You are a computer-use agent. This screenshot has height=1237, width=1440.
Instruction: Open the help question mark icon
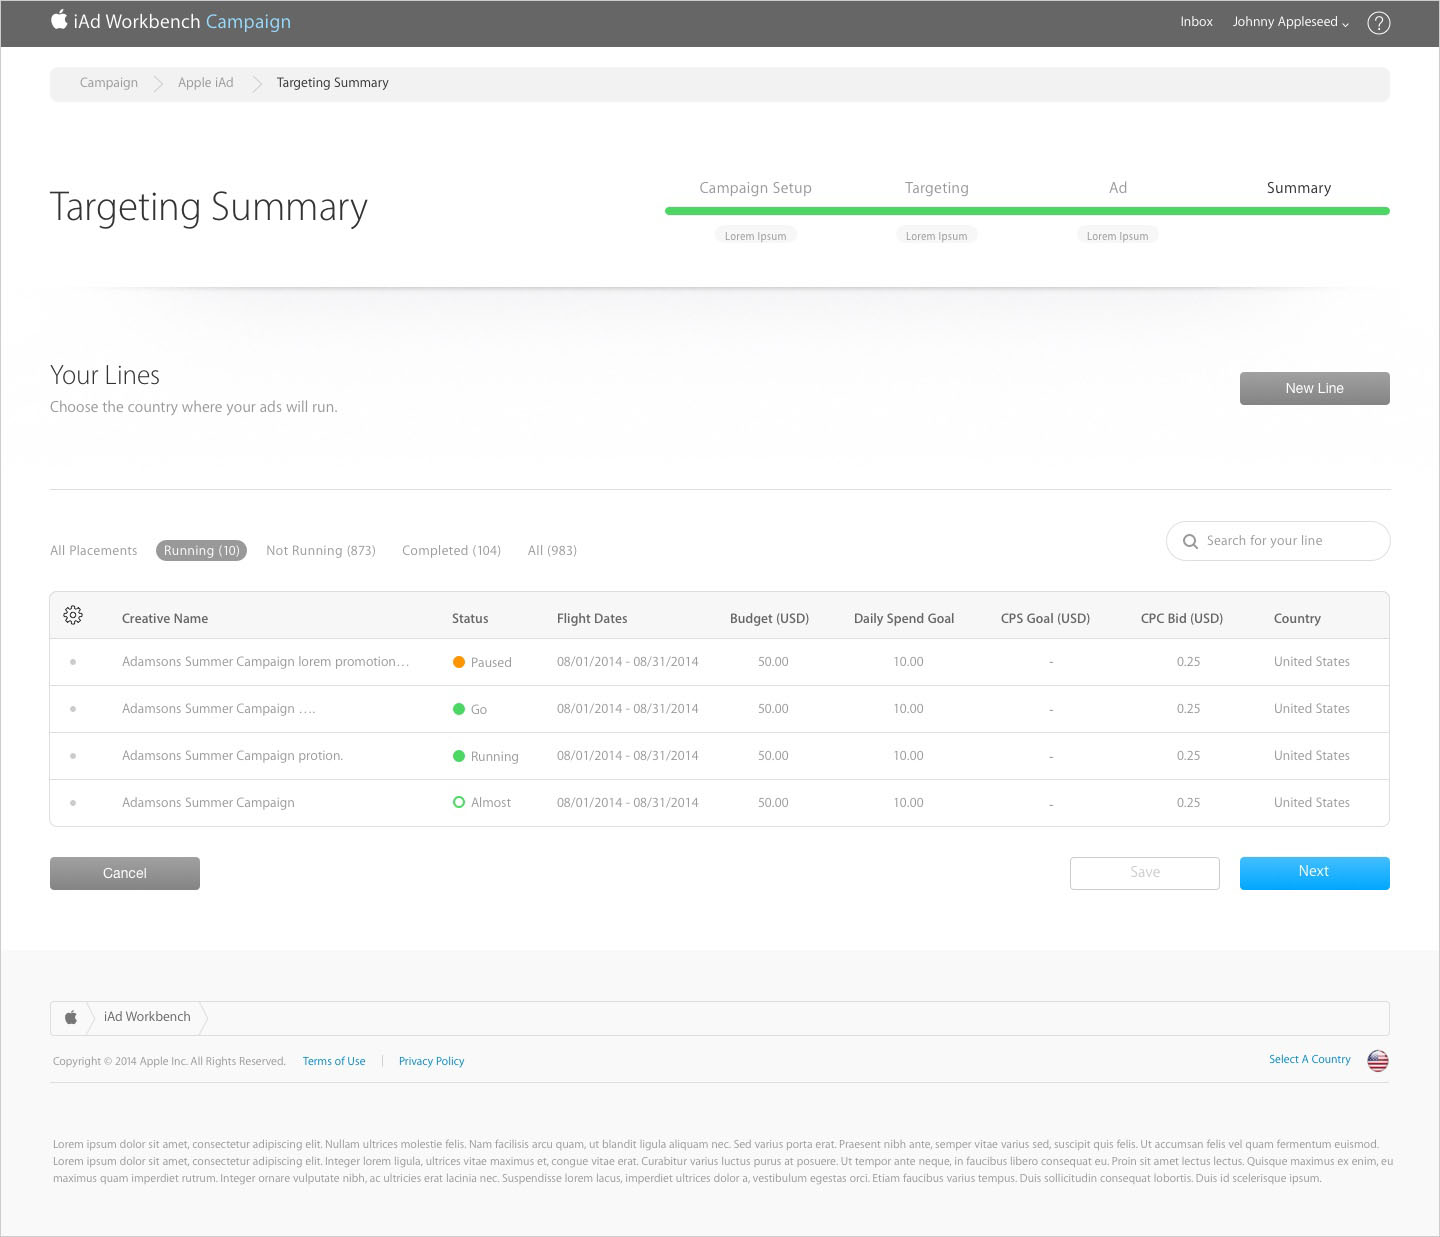pyautogui.click(x=1378, y=23)
